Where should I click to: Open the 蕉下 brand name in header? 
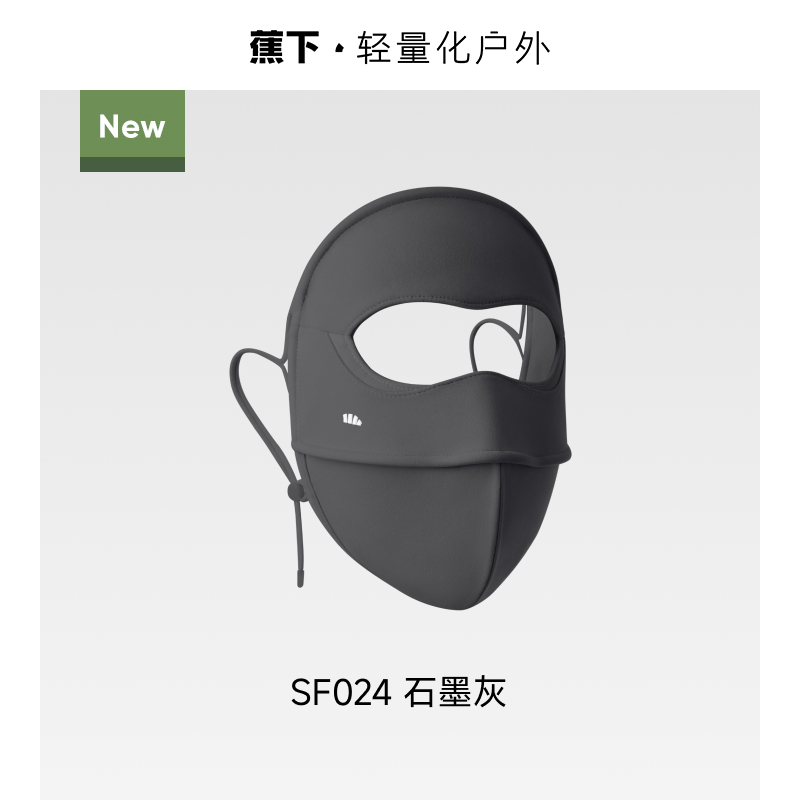[285, 47]
